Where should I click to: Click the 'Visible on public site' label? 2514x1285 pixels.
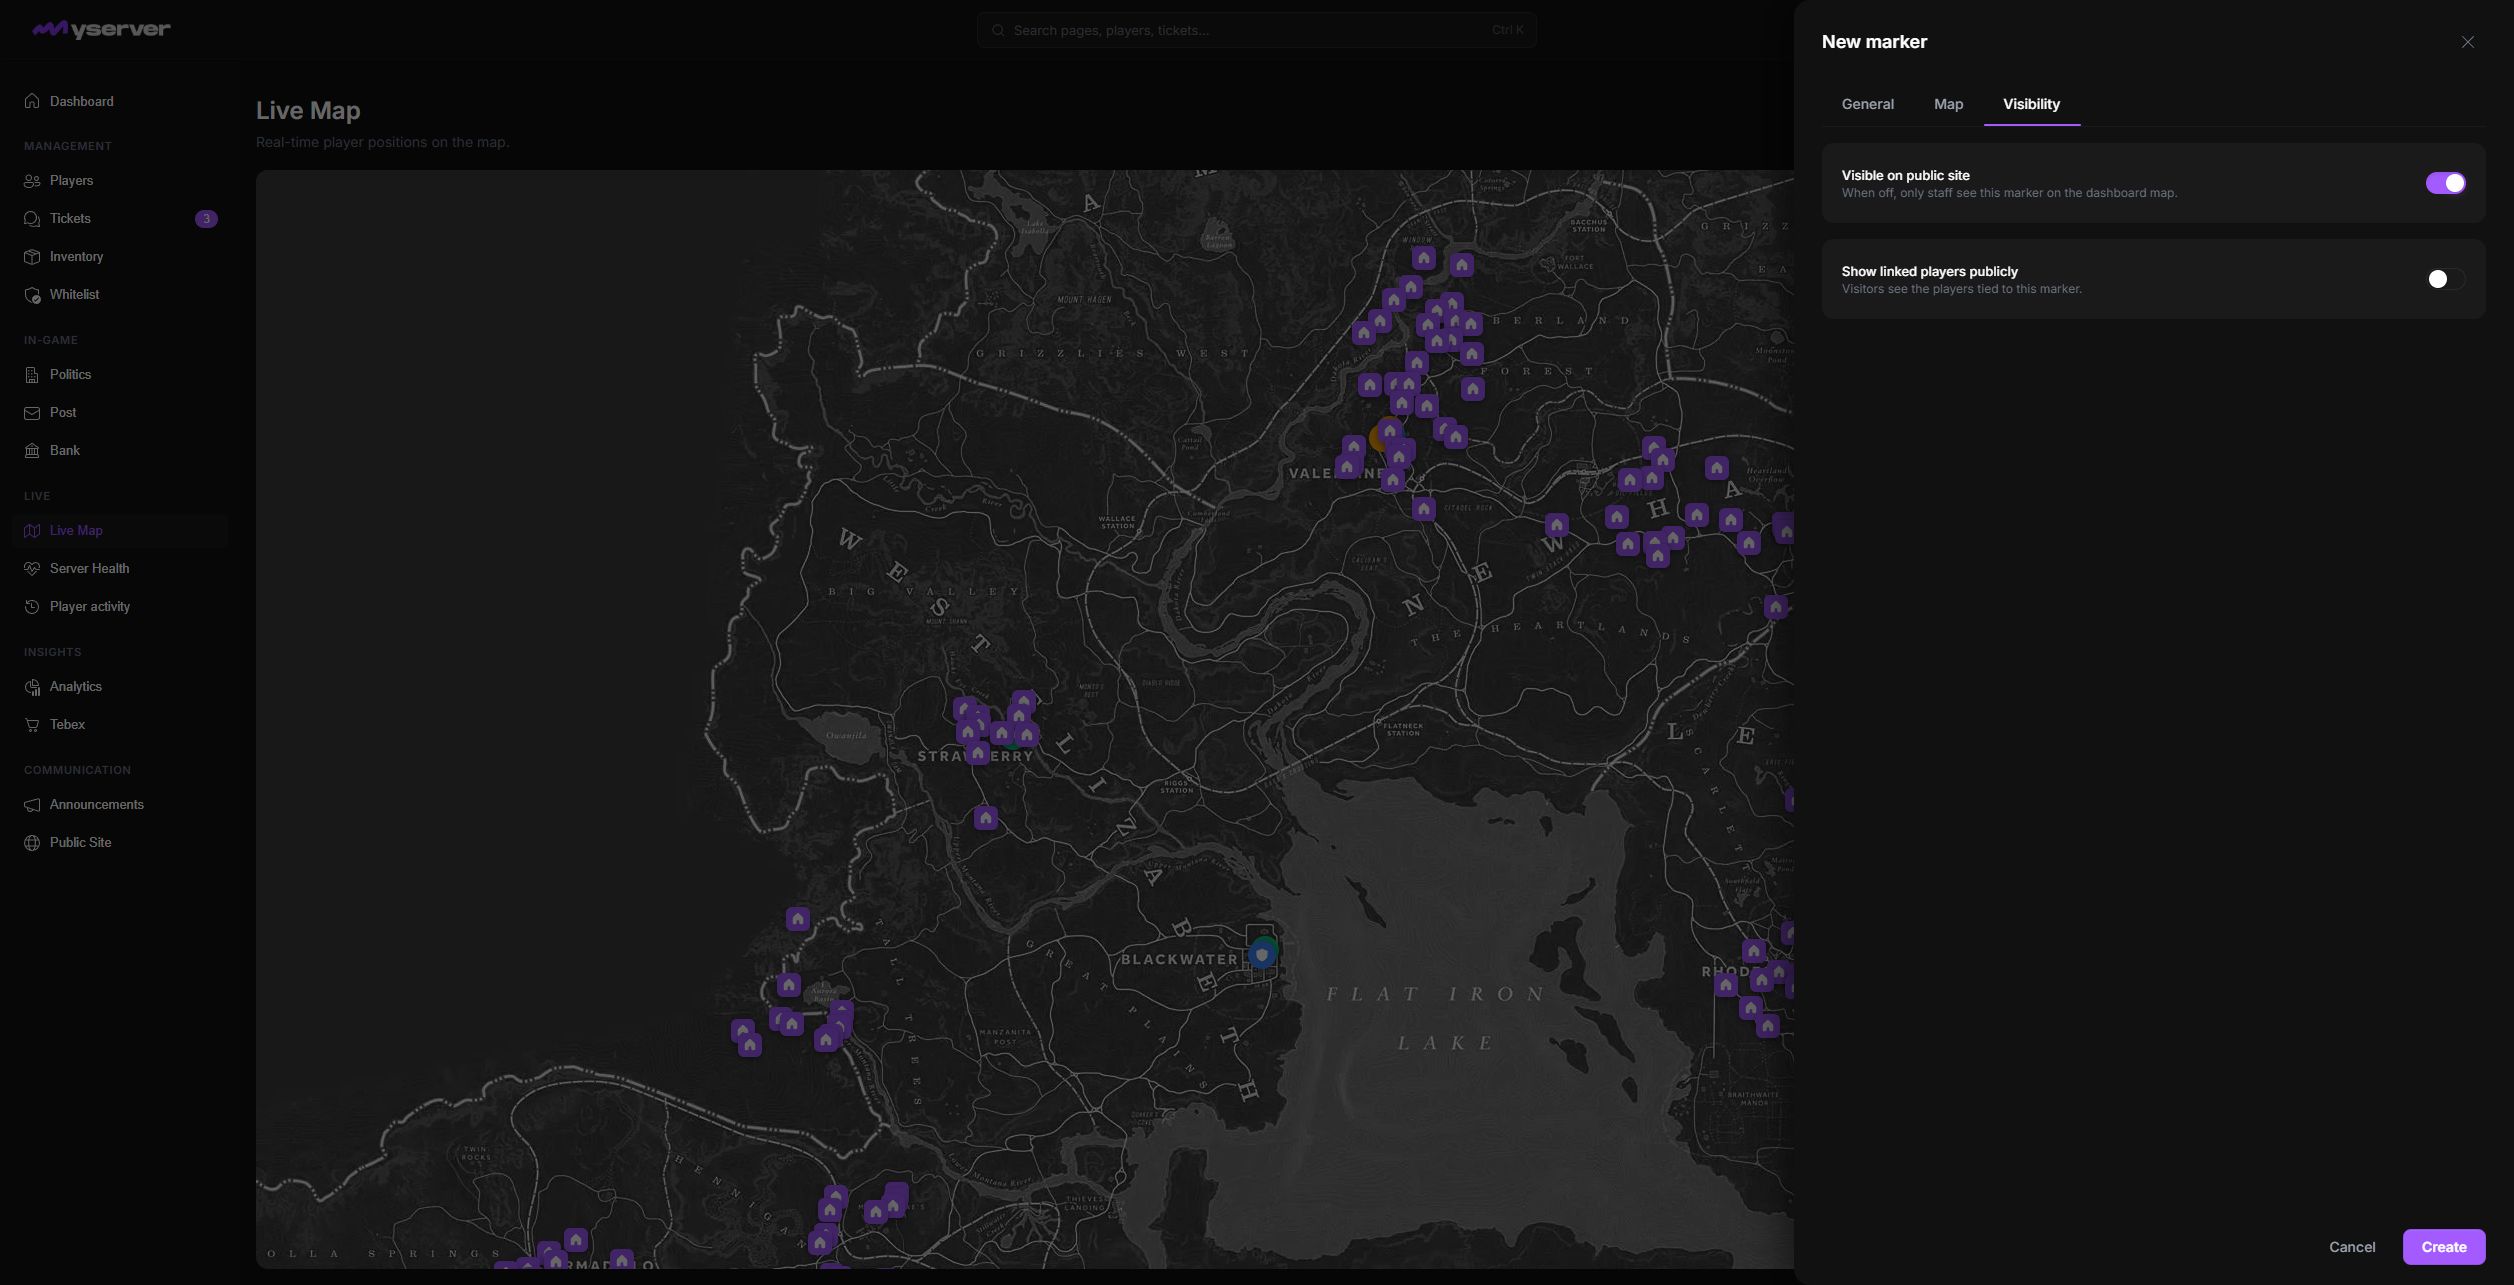tap(1905, 175)
